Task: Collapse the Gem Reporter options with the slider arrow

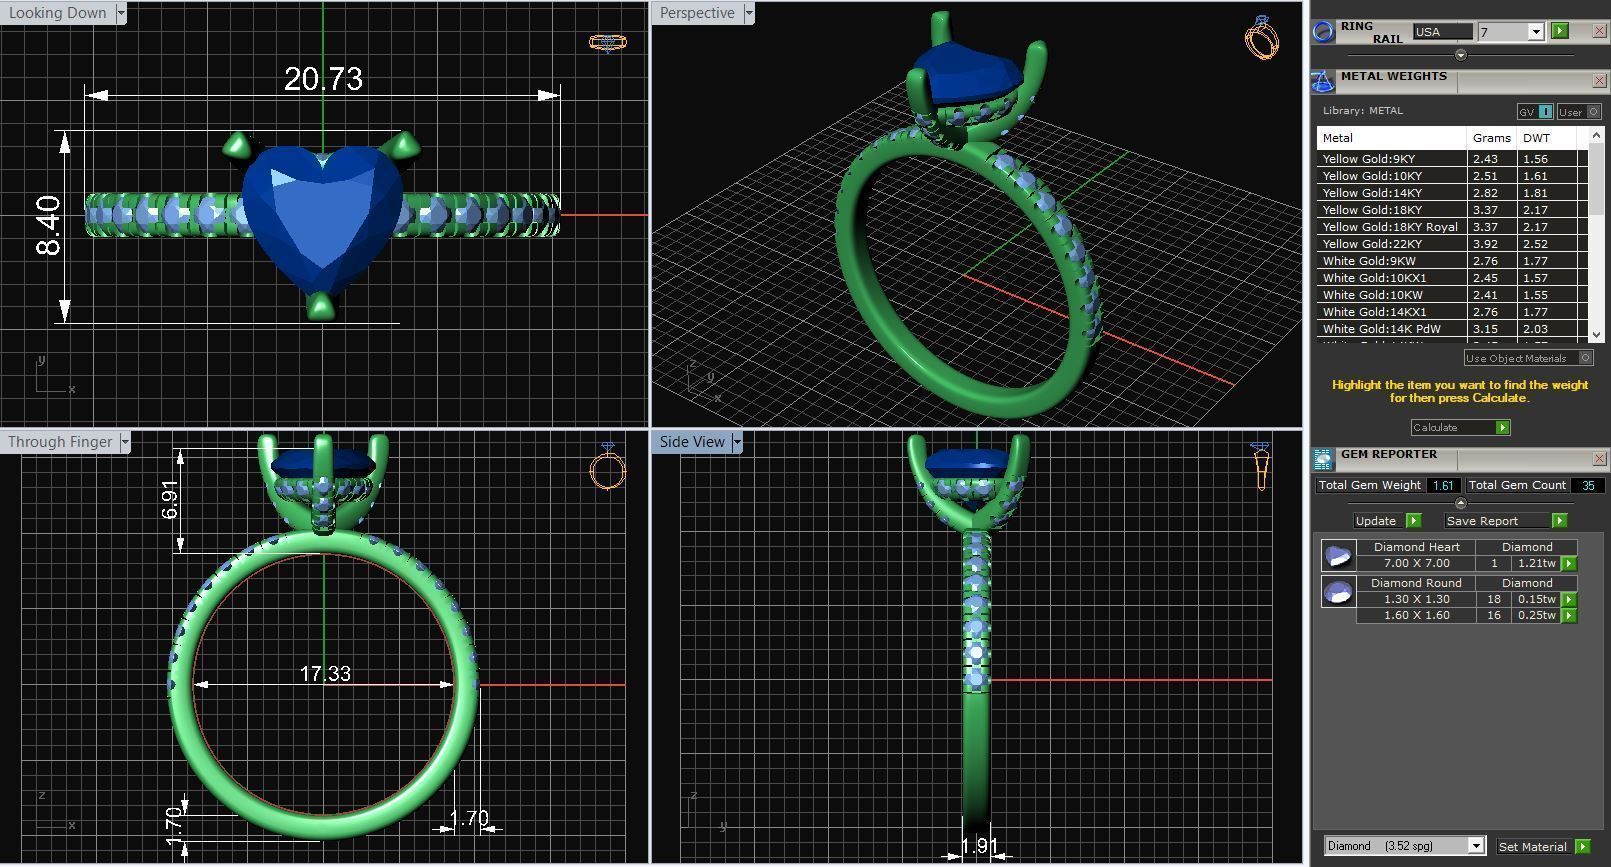Action: pos(1460,503)
